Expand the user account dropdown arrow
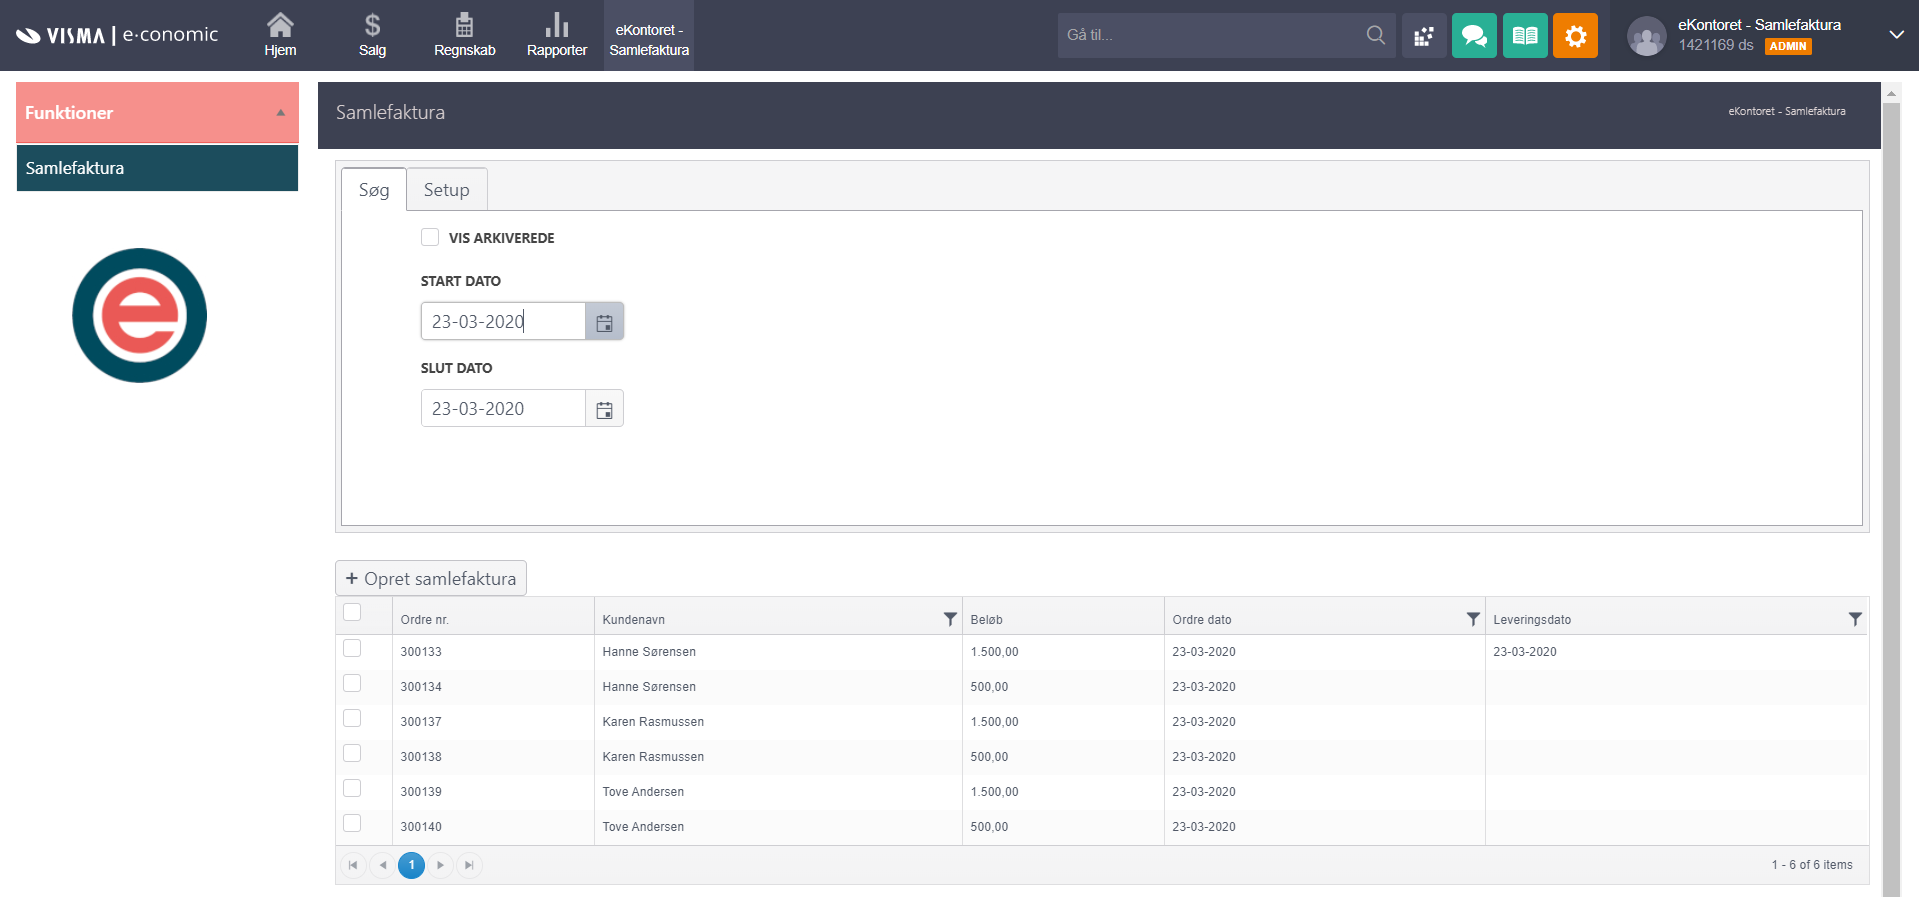Viewport: 1919px width, 897px height. click(x=1896, y=35)
